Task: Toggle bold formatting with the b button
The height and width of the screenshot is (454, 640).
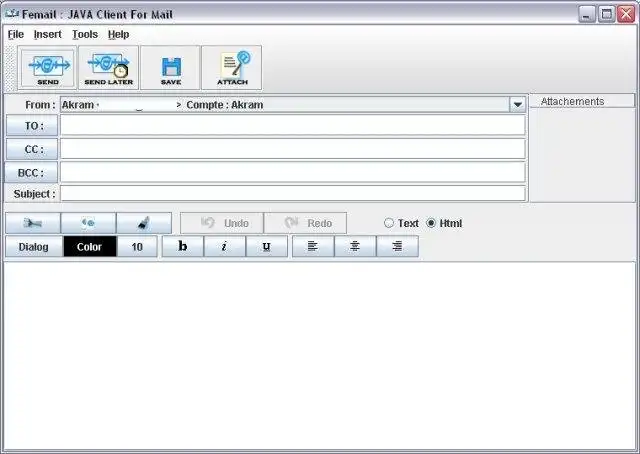Action: pos(183,246)
